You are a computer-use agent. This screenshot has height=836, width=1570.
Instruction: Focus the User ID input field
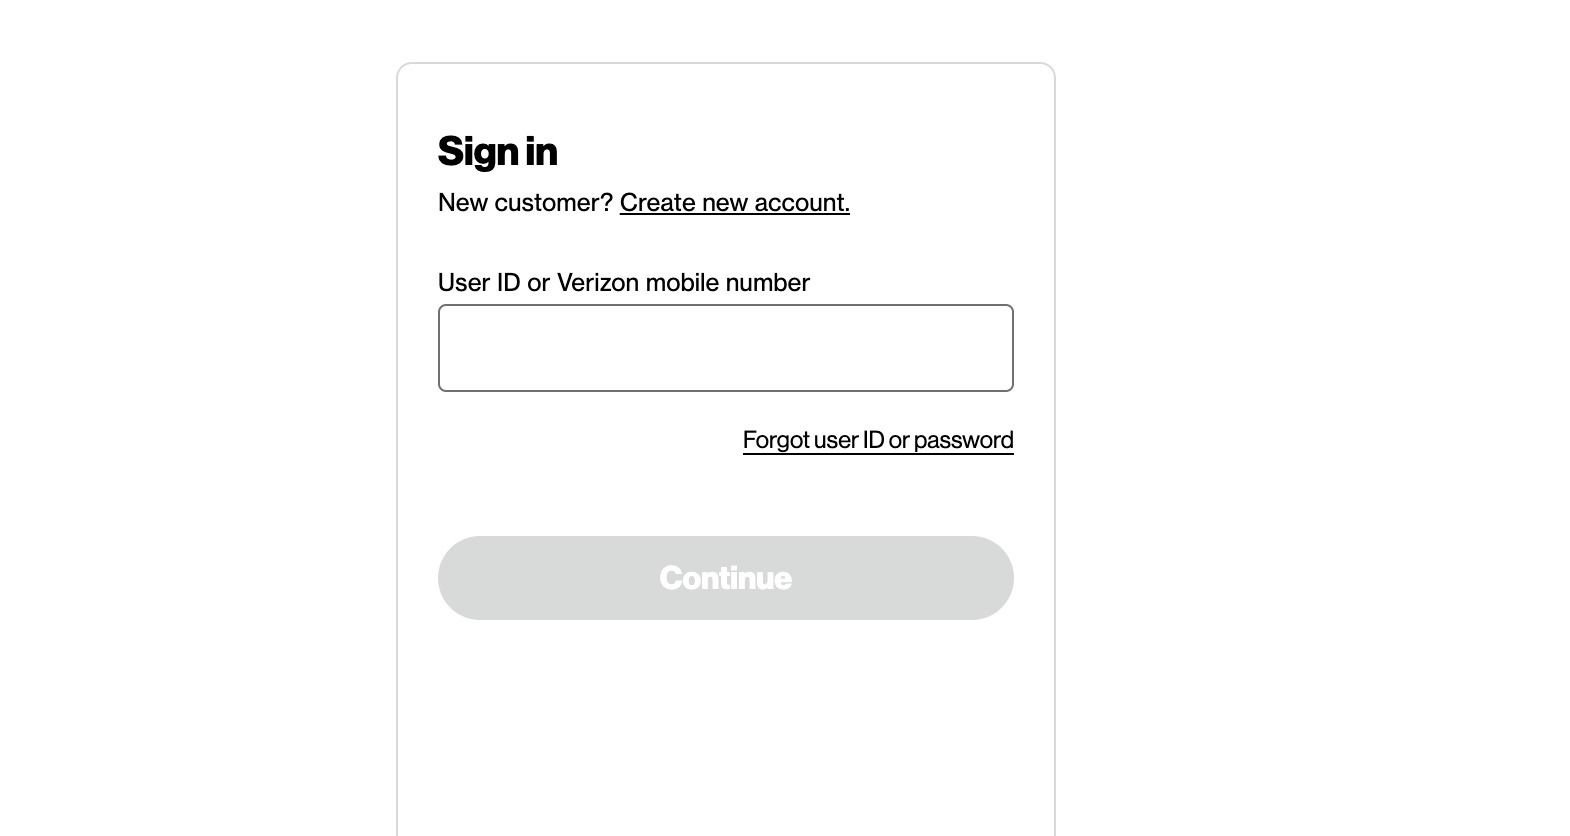click(725, 348)
